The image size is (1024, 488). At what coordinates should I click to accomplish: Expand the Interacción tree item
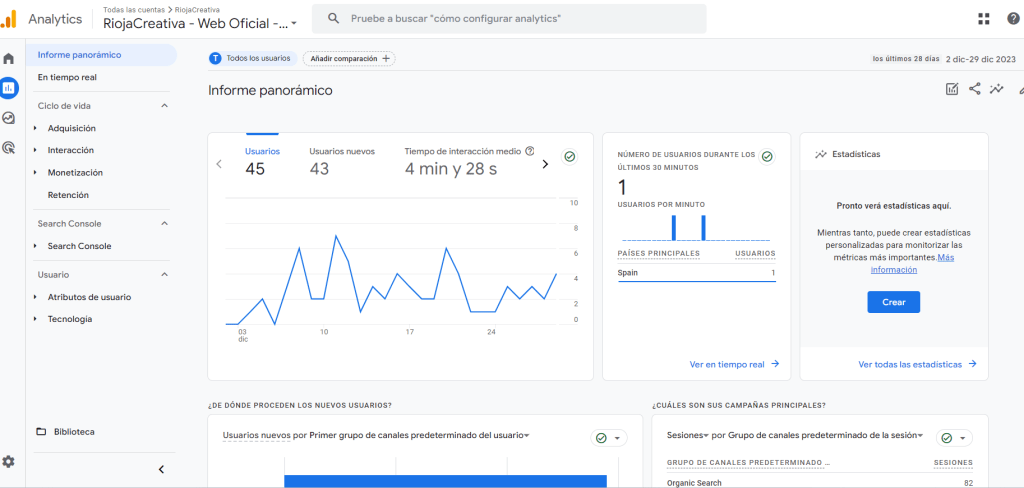pos(35,150)
